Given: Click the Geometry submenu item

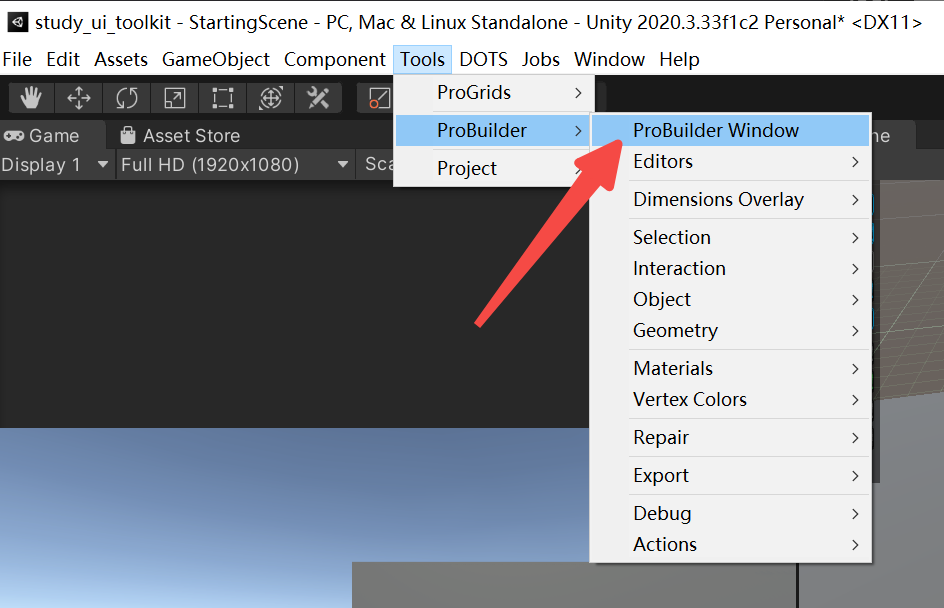Looking at the screenshot, I should (x=676, y=330).
